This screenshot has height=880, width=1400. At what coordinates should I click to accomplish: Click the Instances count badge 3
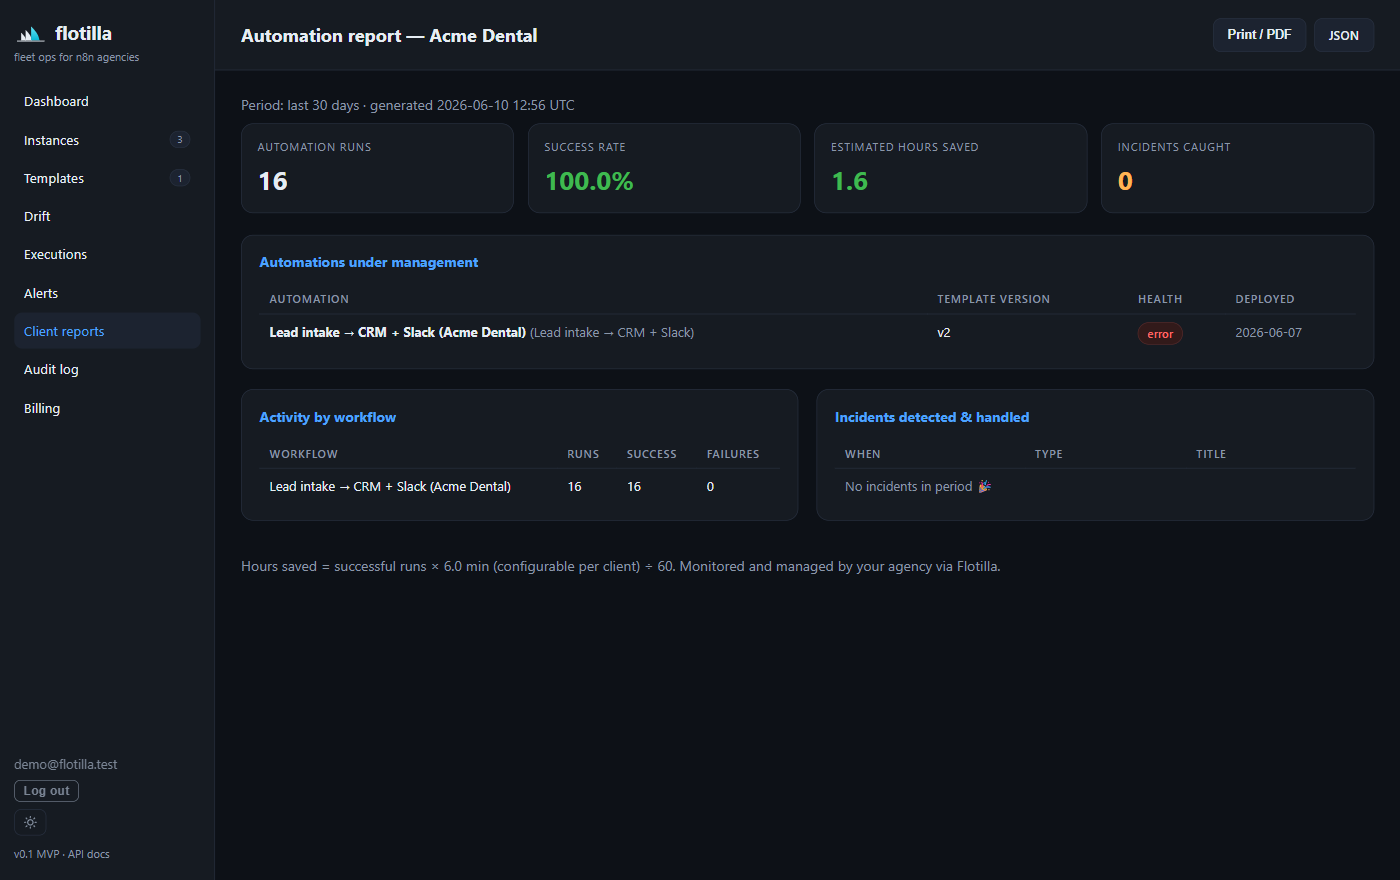[x=180, y=140]
